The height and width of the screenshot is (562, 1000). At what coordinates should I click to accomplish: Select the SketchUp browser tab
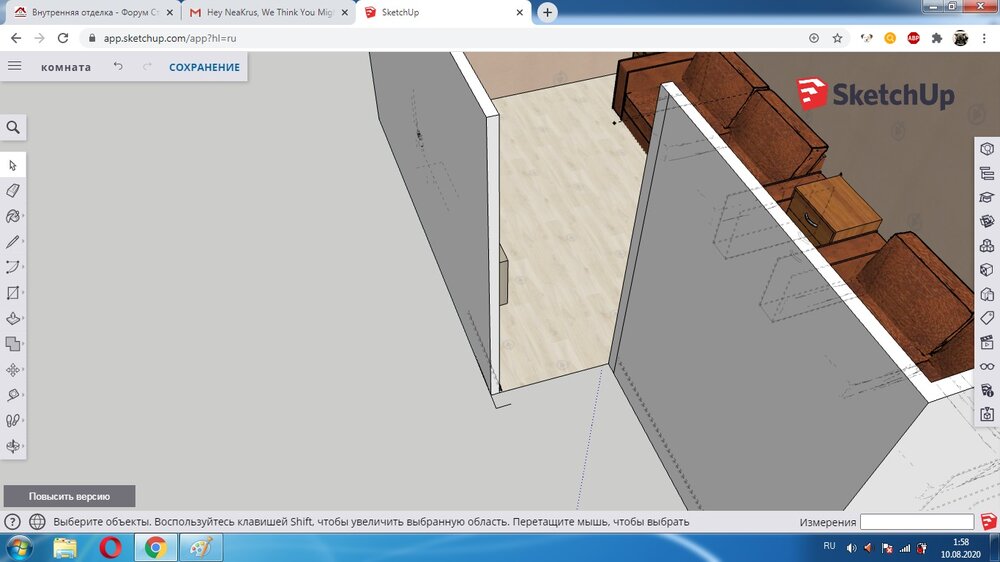(x=443, y=12)
